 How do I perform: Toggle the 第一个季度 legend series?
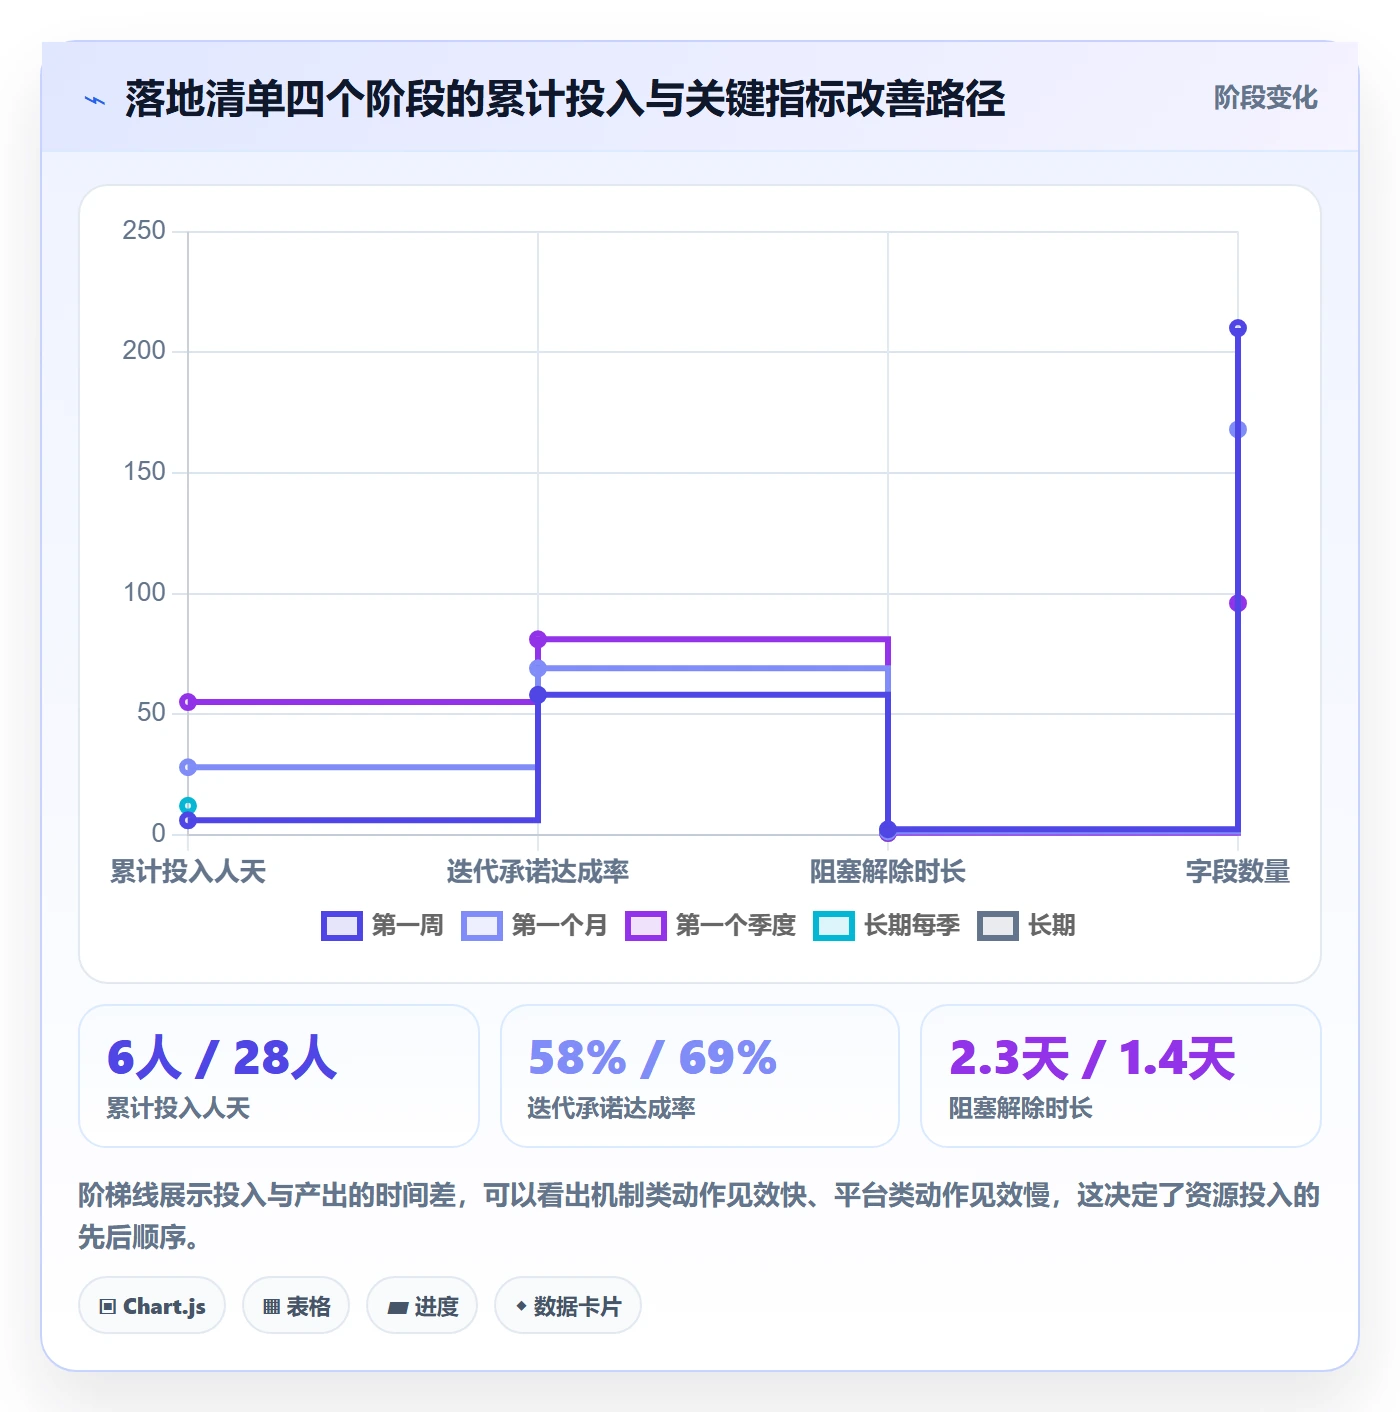710,926
